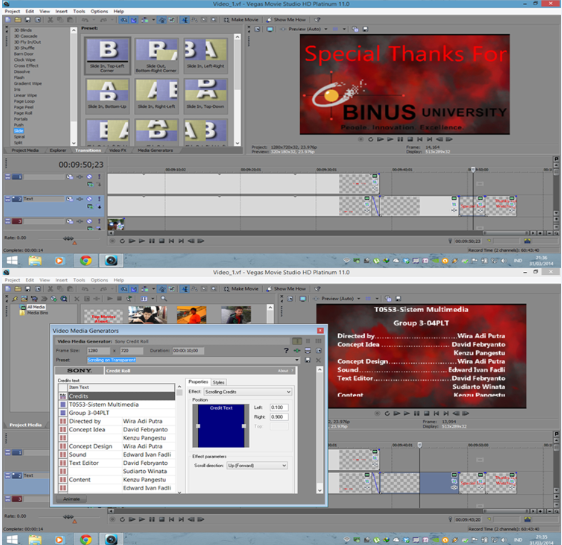Mute the Text track in upper timeline

coord(89,199)
